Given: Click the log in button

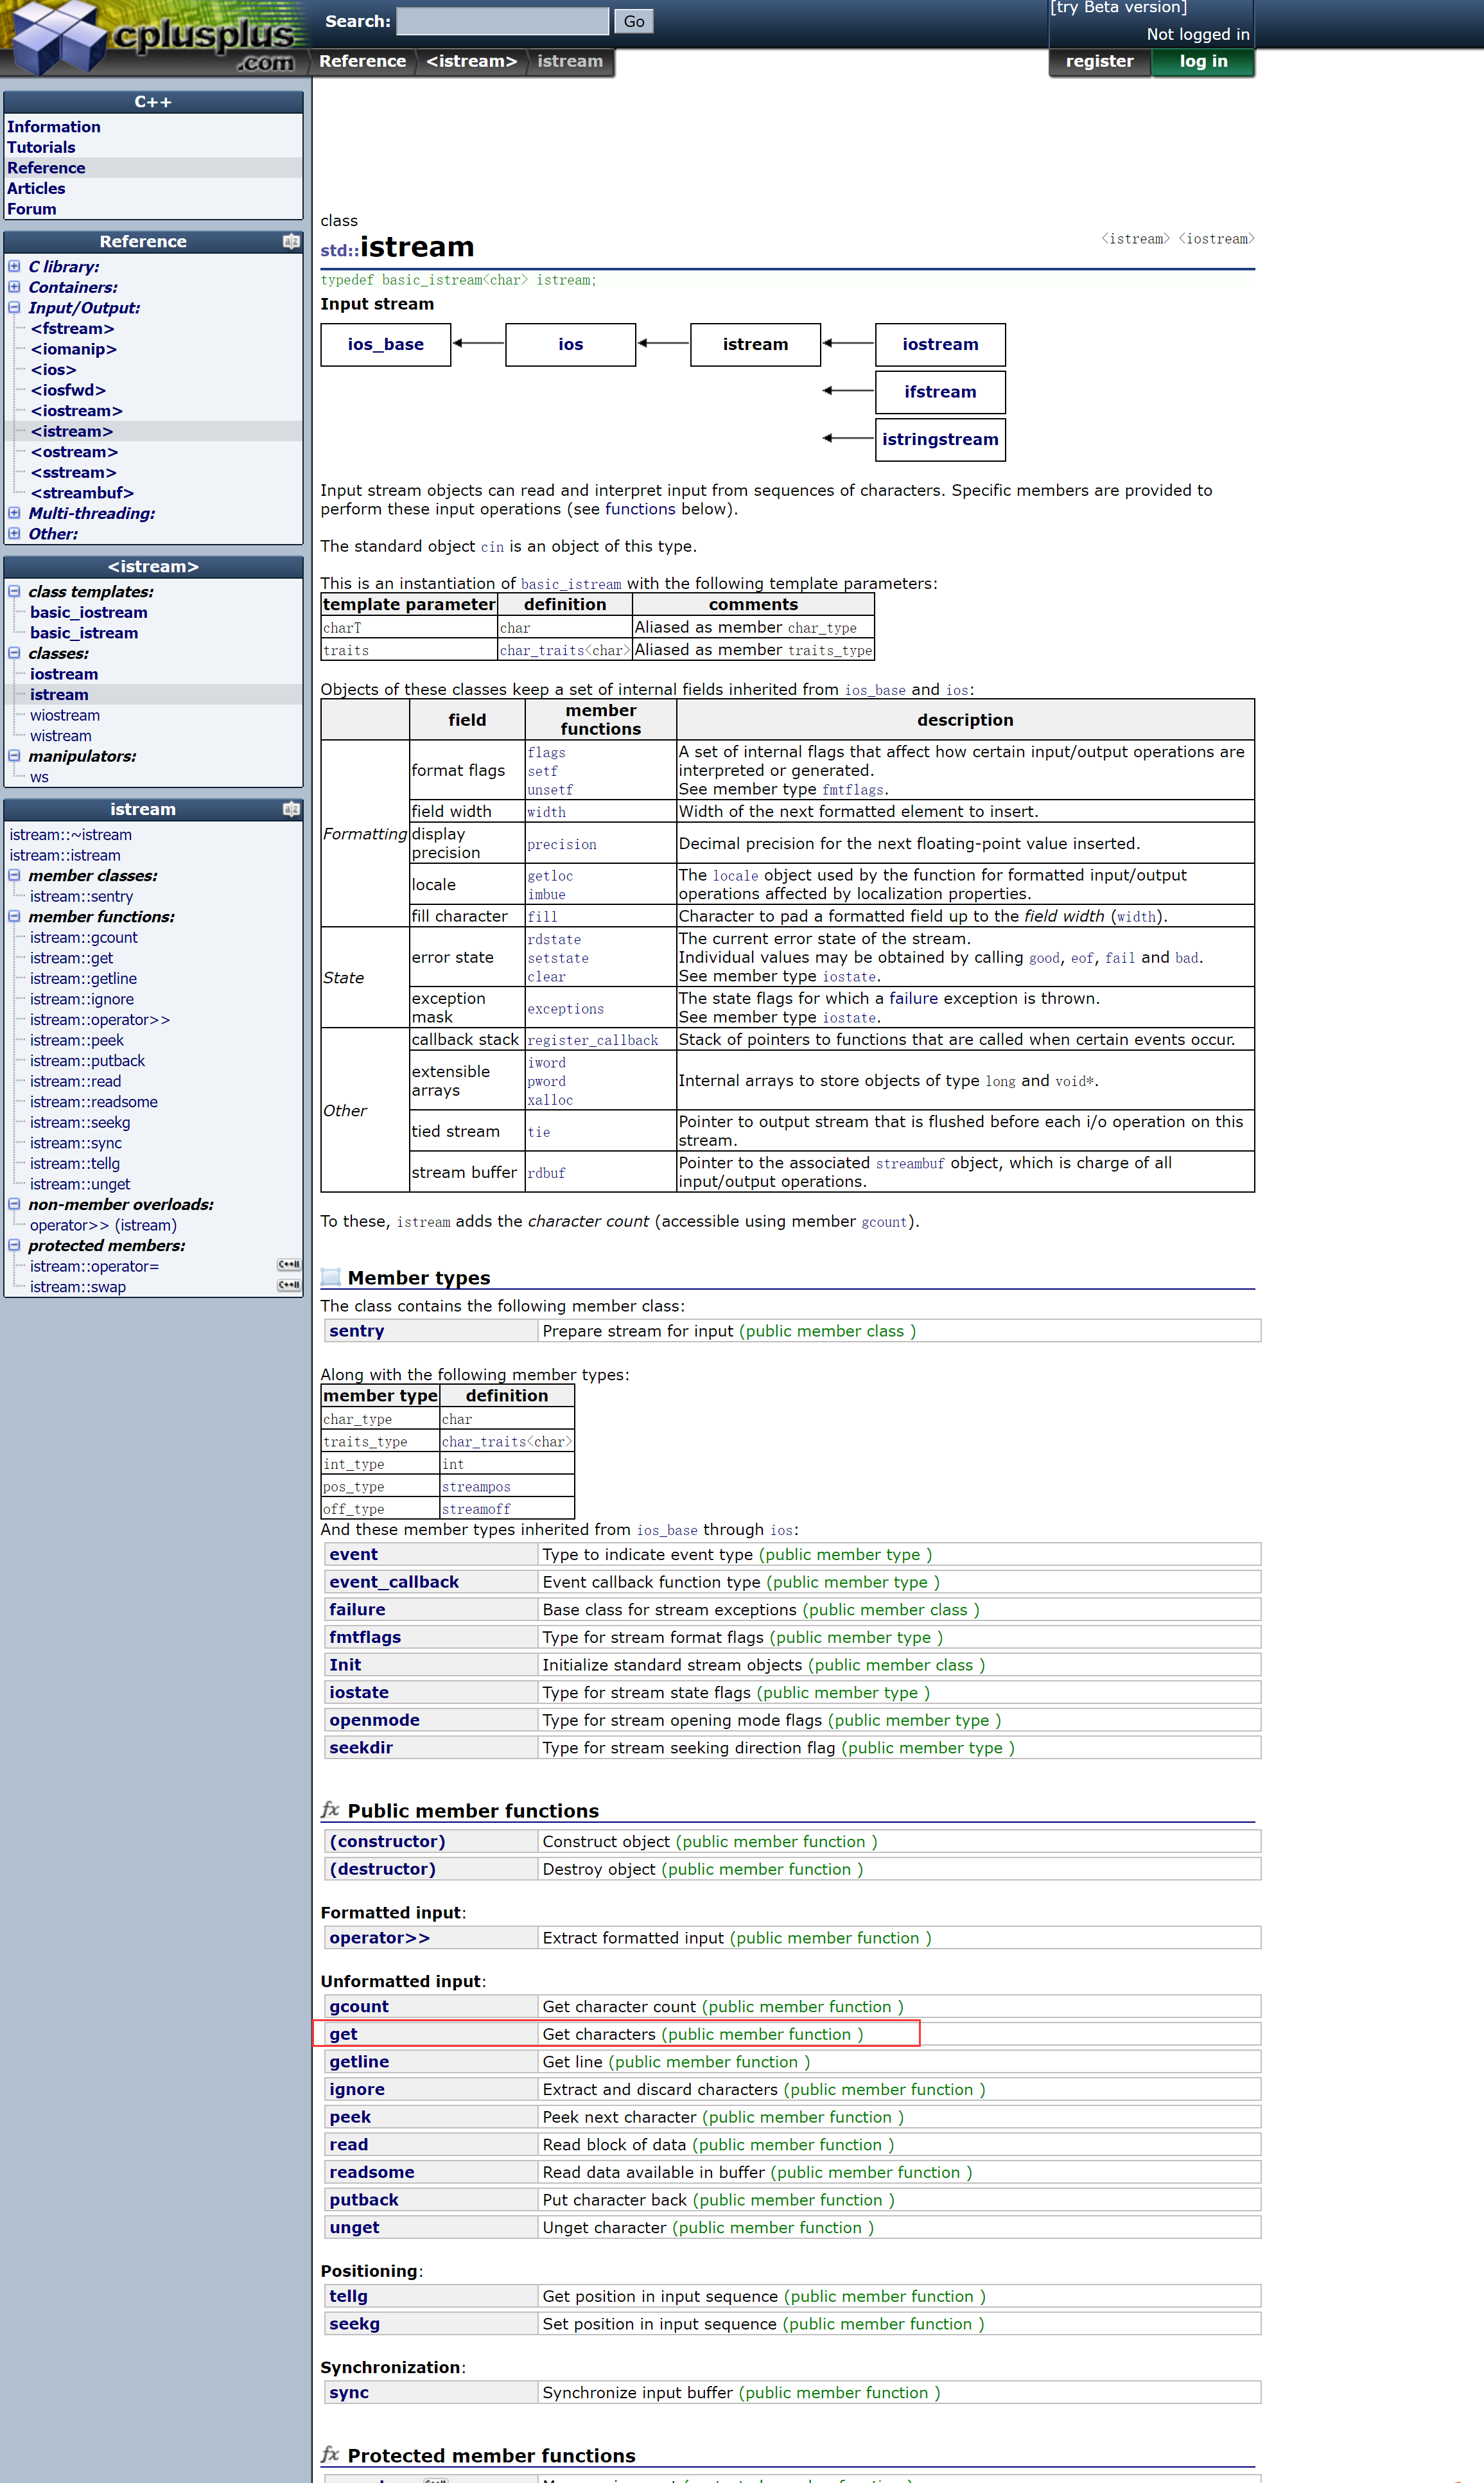Looking at the screenshot, I should point(1203,62).
